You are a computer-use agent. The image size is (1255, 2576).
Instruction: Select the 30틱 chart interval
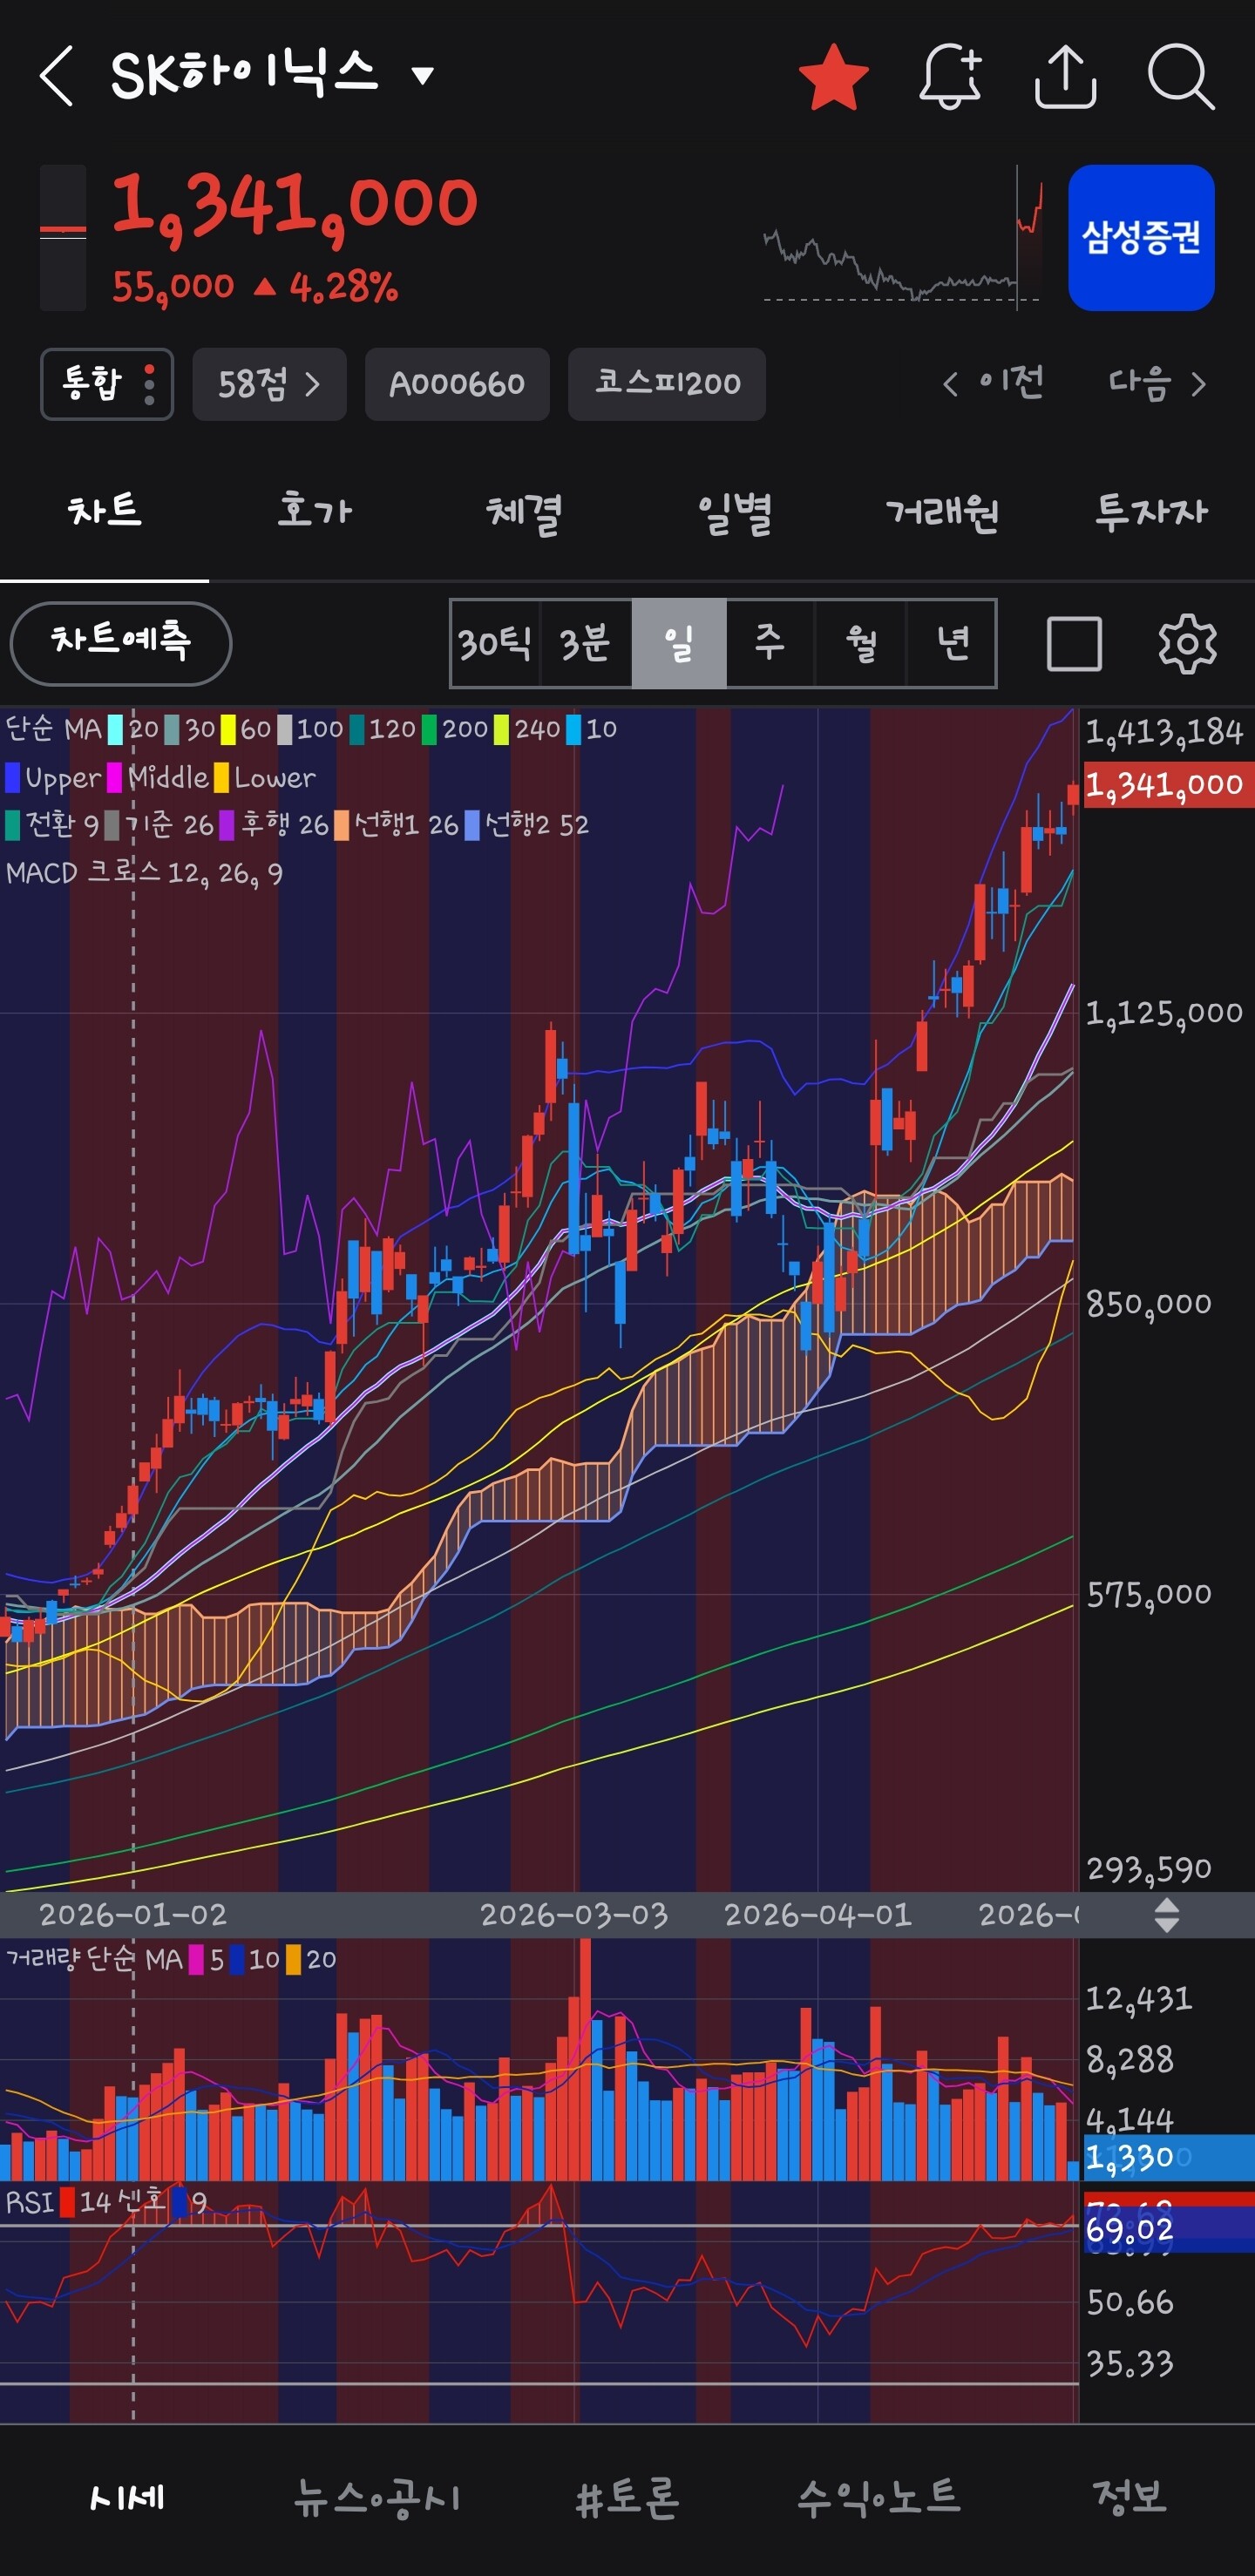point(495,643)
